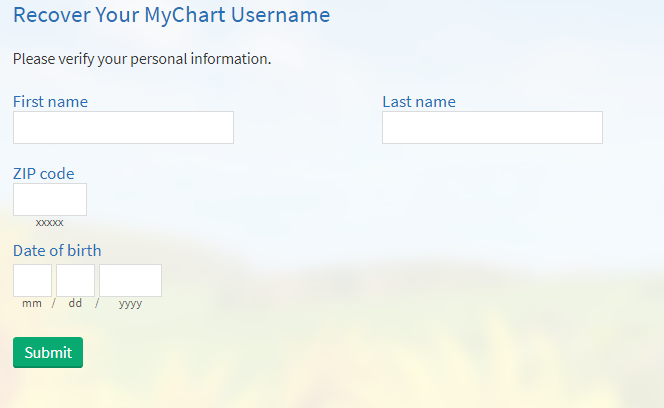Click the "yyyy" hint below the year box

(130, 304)
